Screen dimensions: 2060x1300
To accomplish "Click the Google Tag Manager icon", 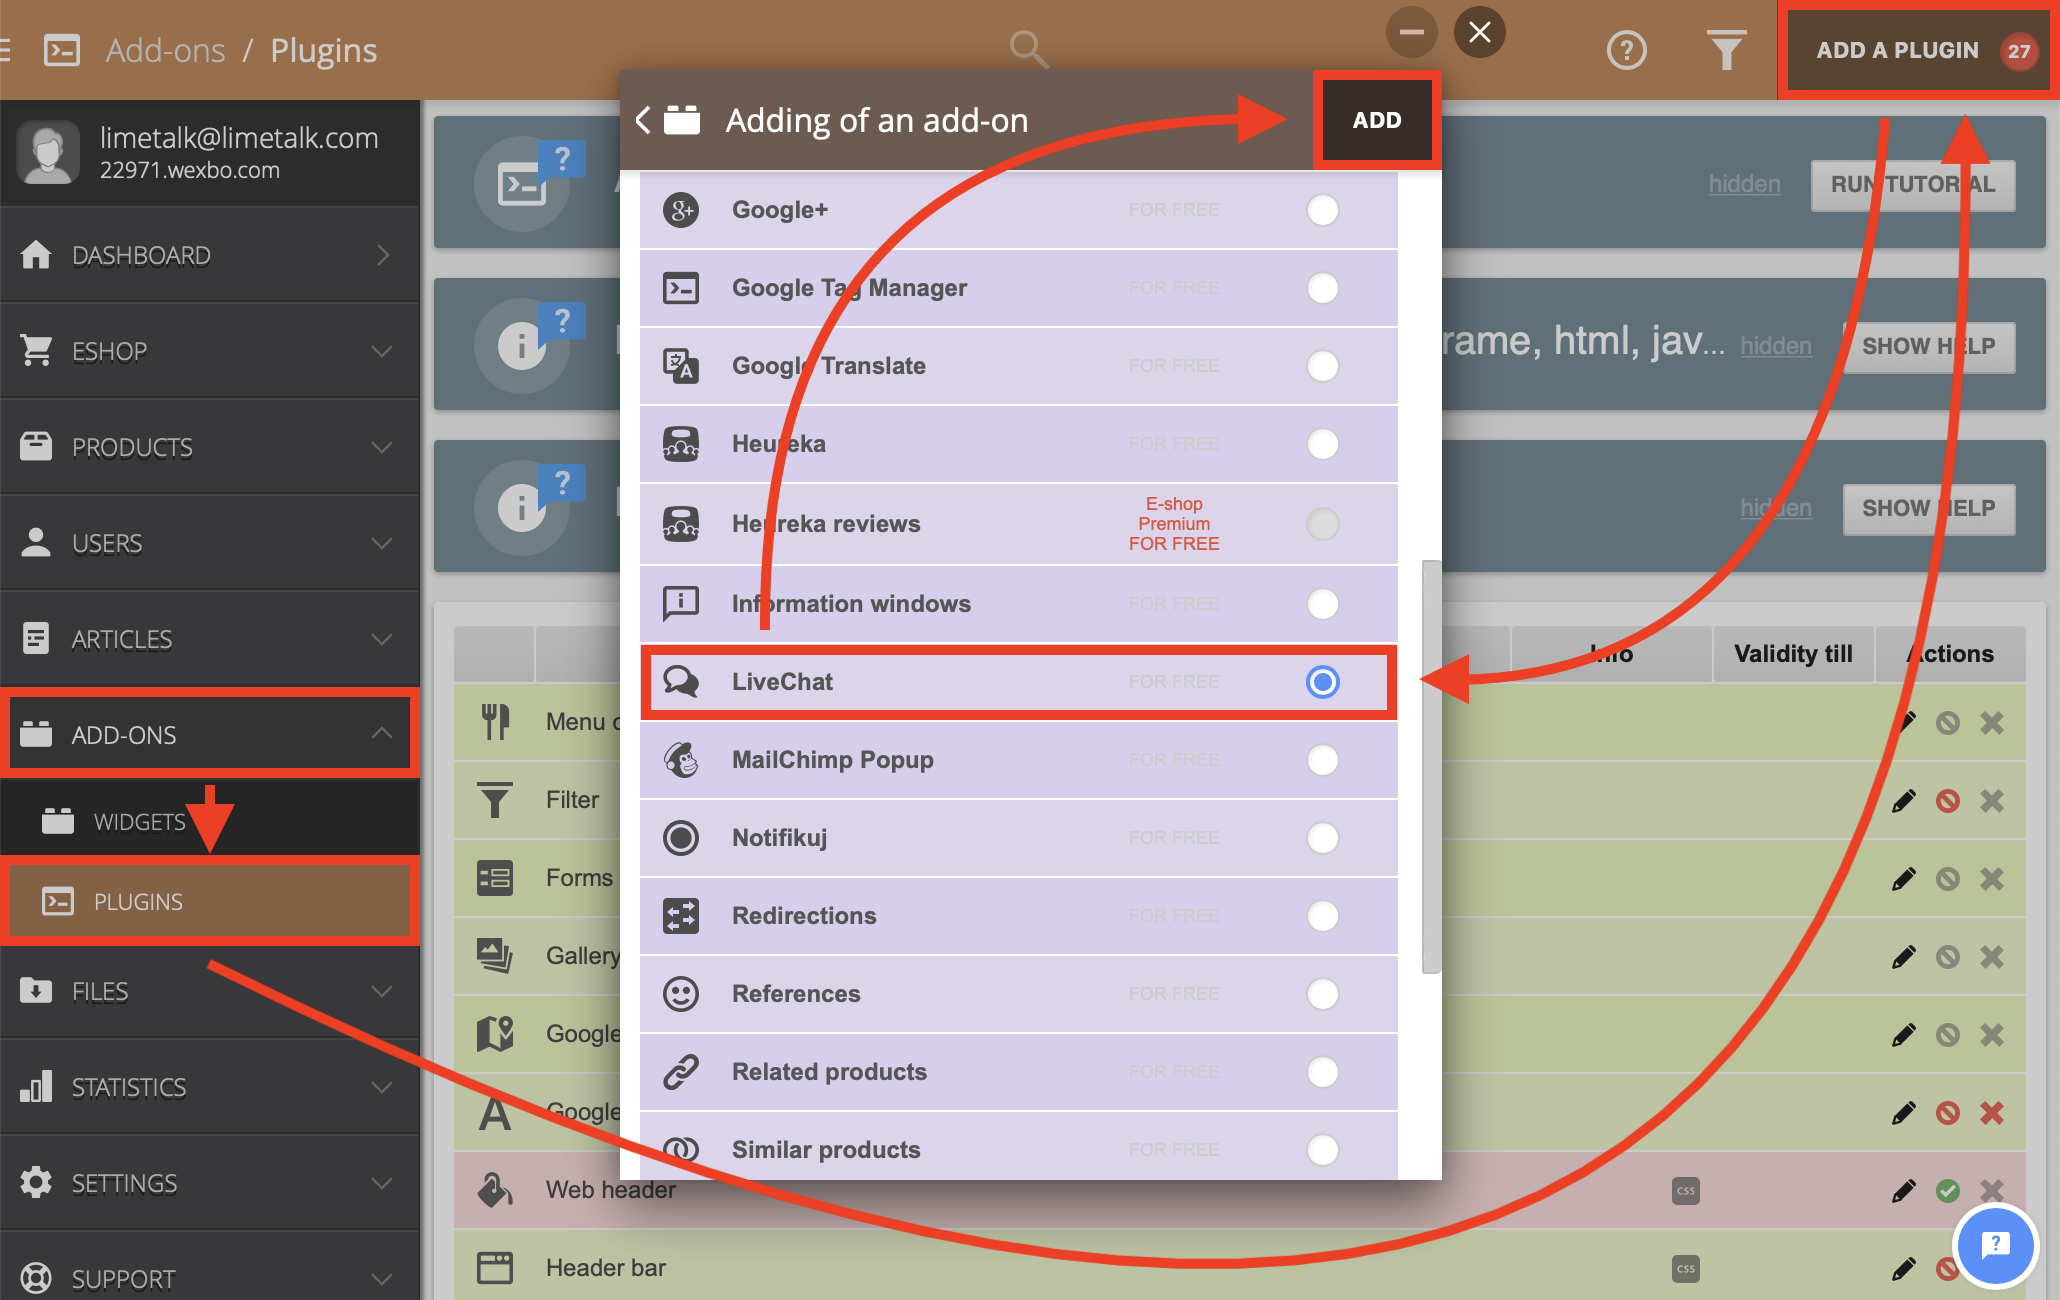I will coord(681,288).
